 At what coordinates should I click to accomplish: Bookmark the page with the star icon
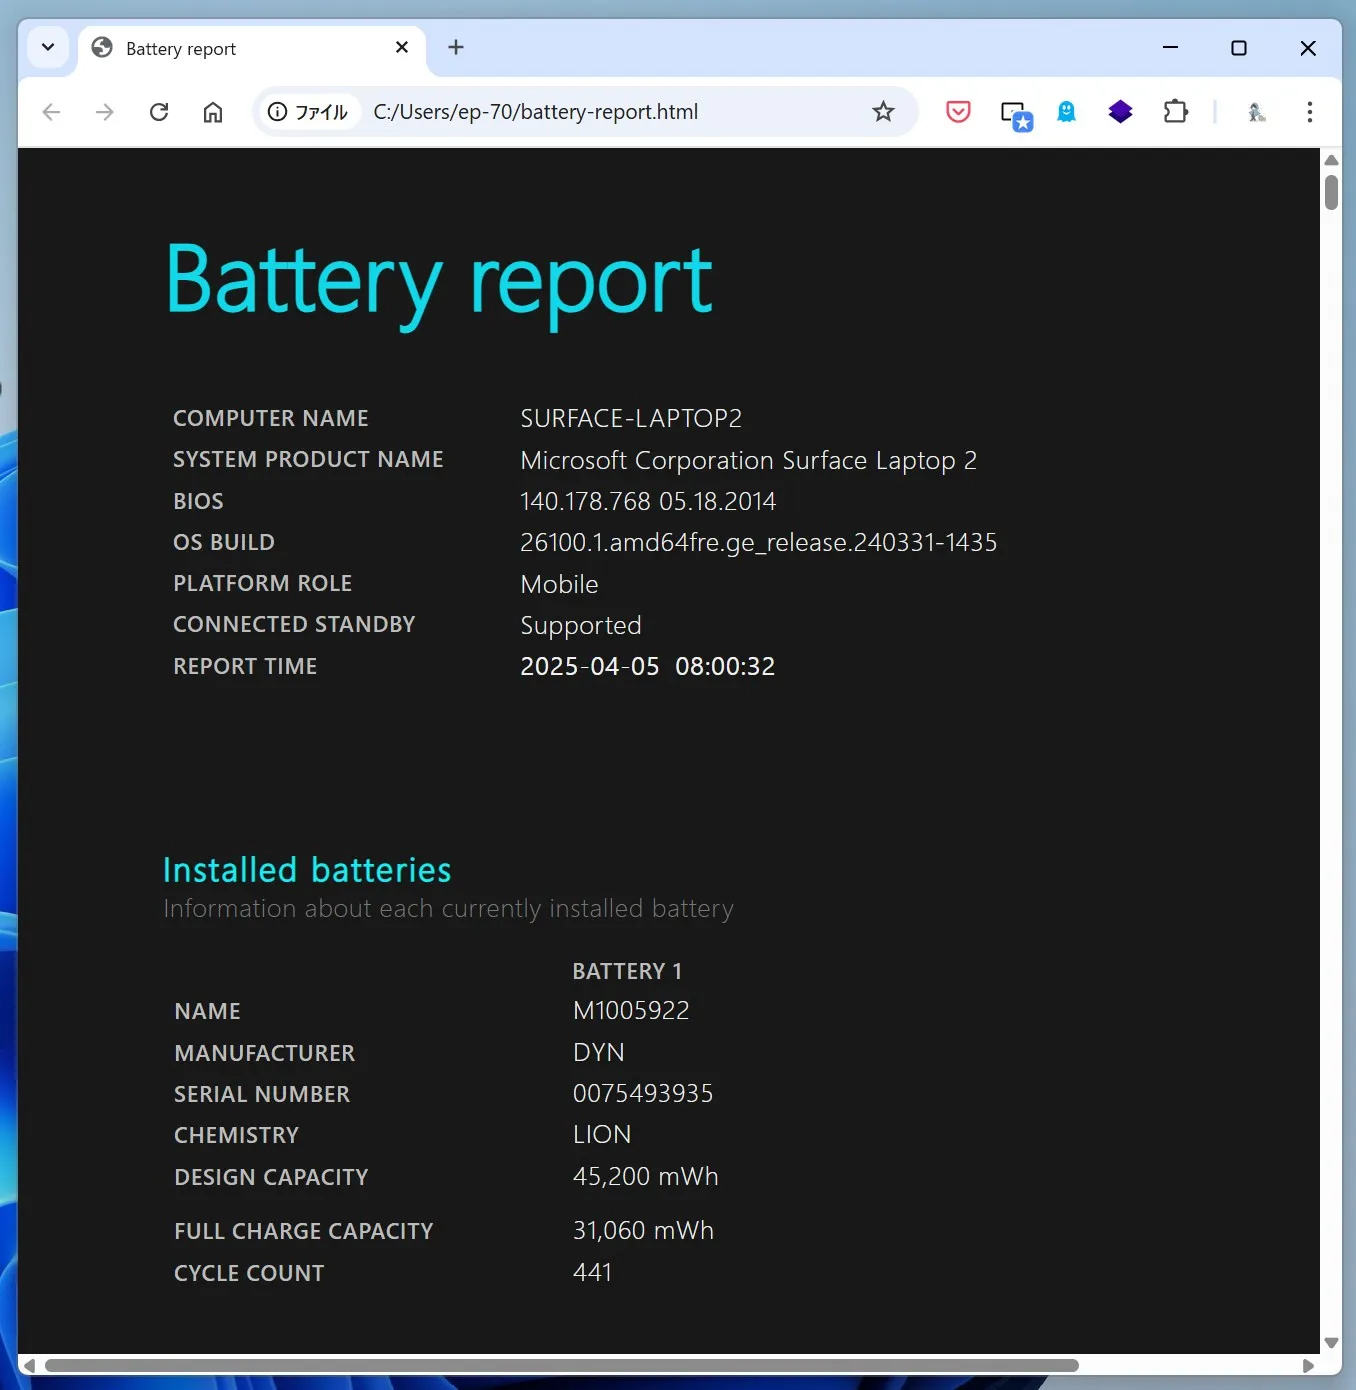[883, 112]
